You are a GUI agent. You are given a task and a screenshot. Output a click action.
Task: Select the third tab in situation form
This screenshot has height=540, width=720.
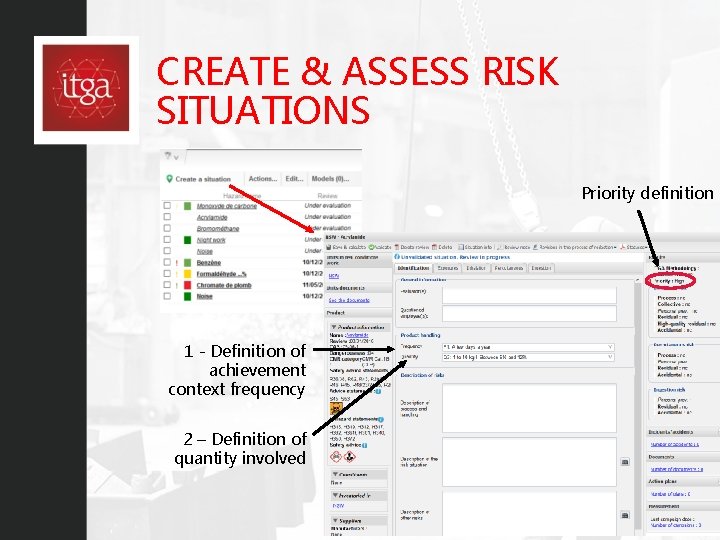click(476, 268)
